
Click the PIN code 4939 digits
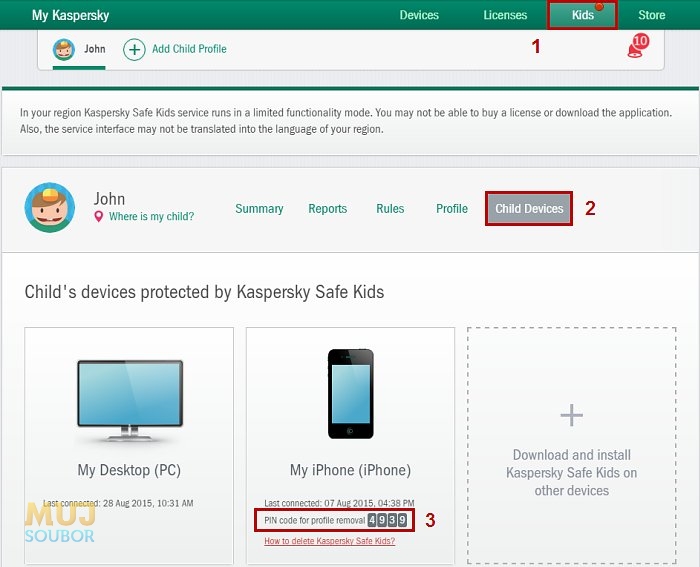click(387, 520)
